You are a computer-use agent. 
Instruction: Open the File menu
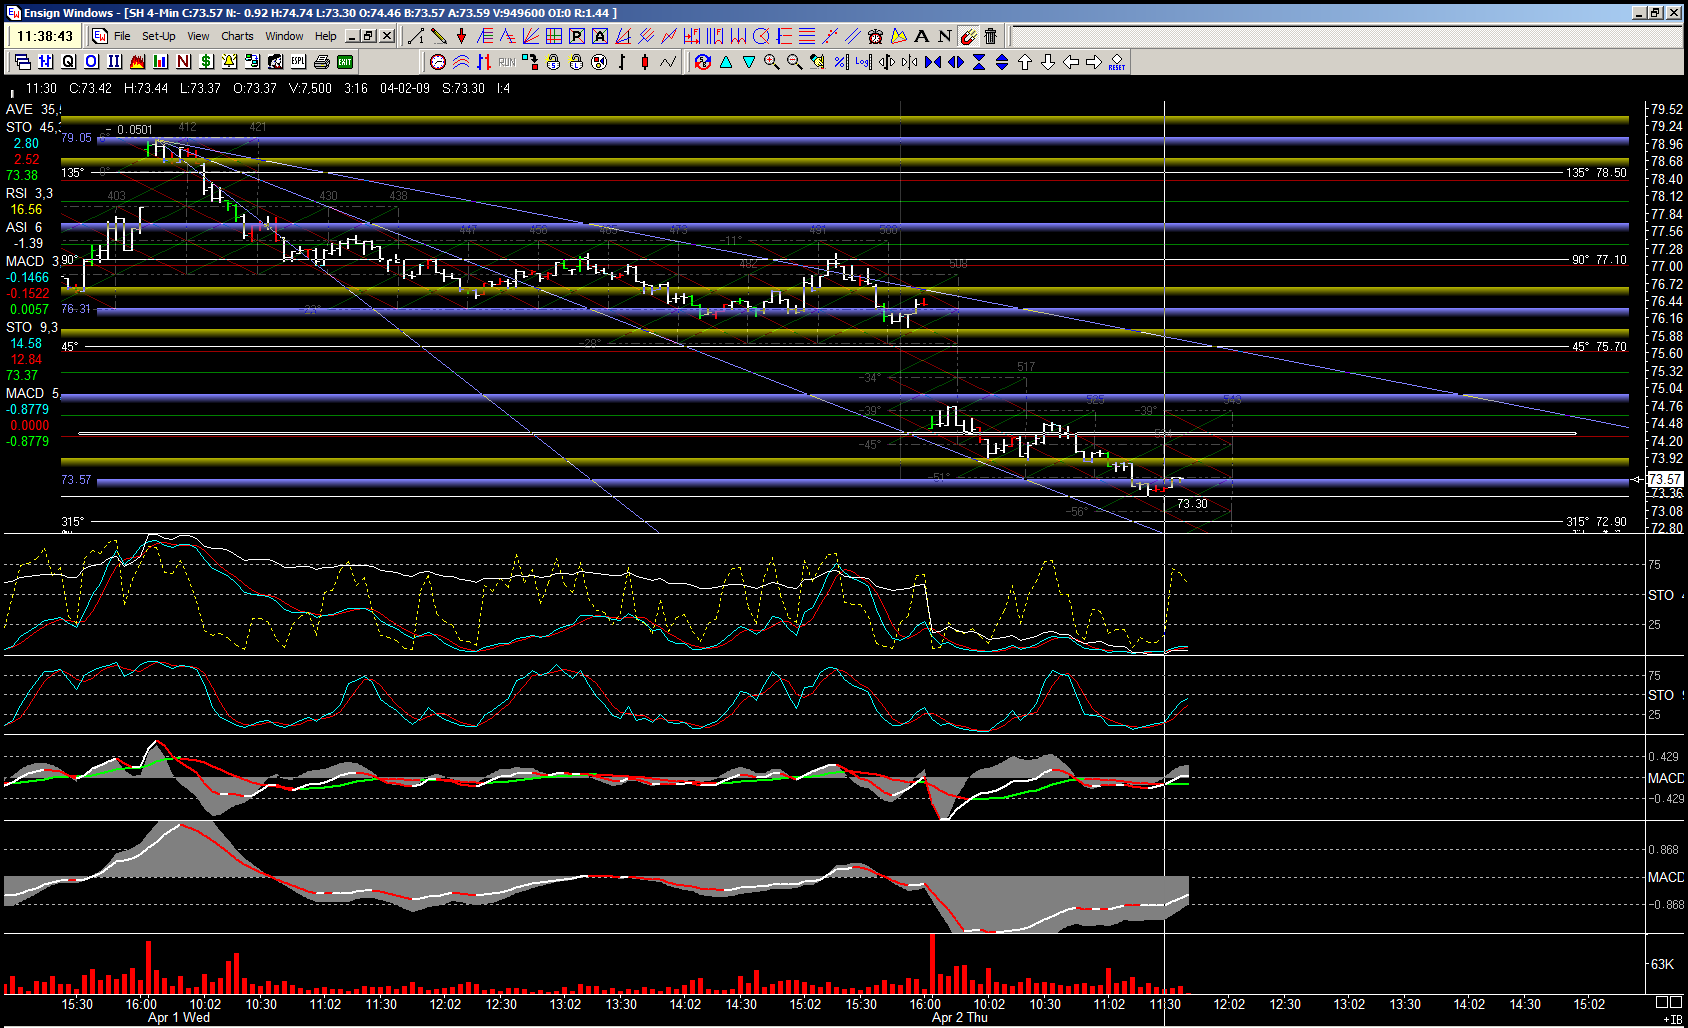122,36
